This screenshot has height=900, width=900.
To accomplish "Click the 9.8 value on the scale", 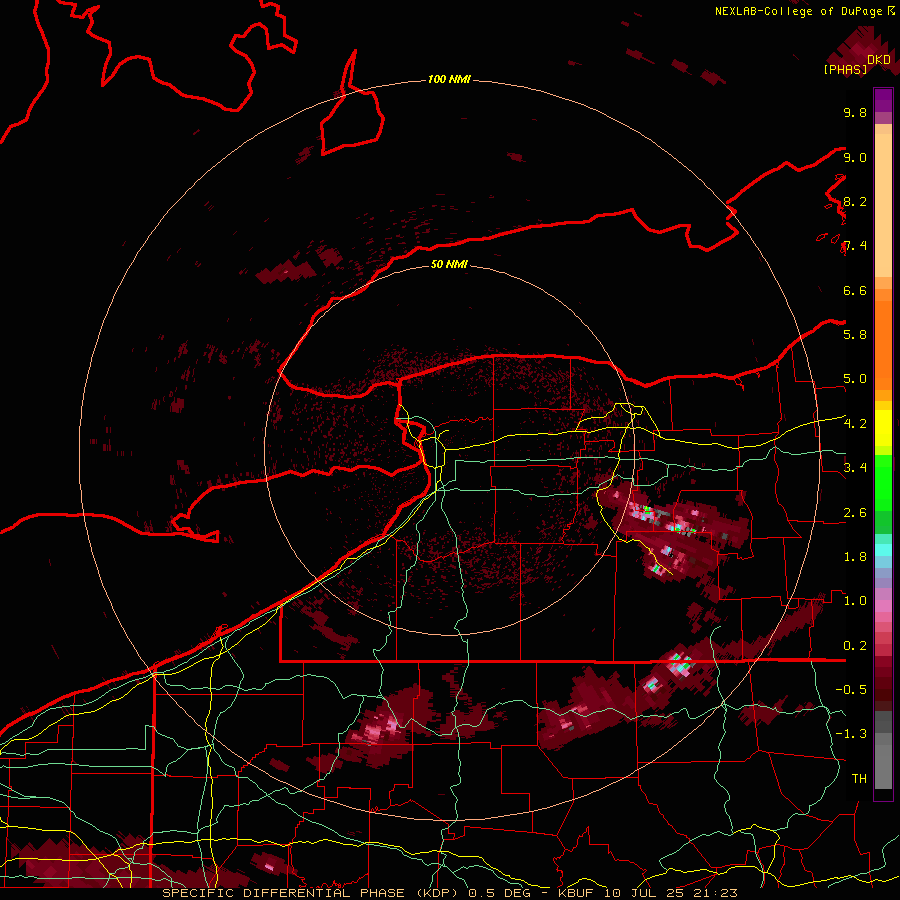I will tap(855, 112).
